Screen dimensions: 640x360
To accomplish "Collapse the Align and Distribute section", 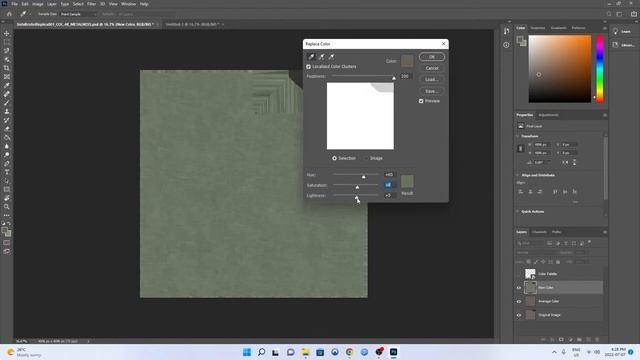I will (x=518, y=175).
